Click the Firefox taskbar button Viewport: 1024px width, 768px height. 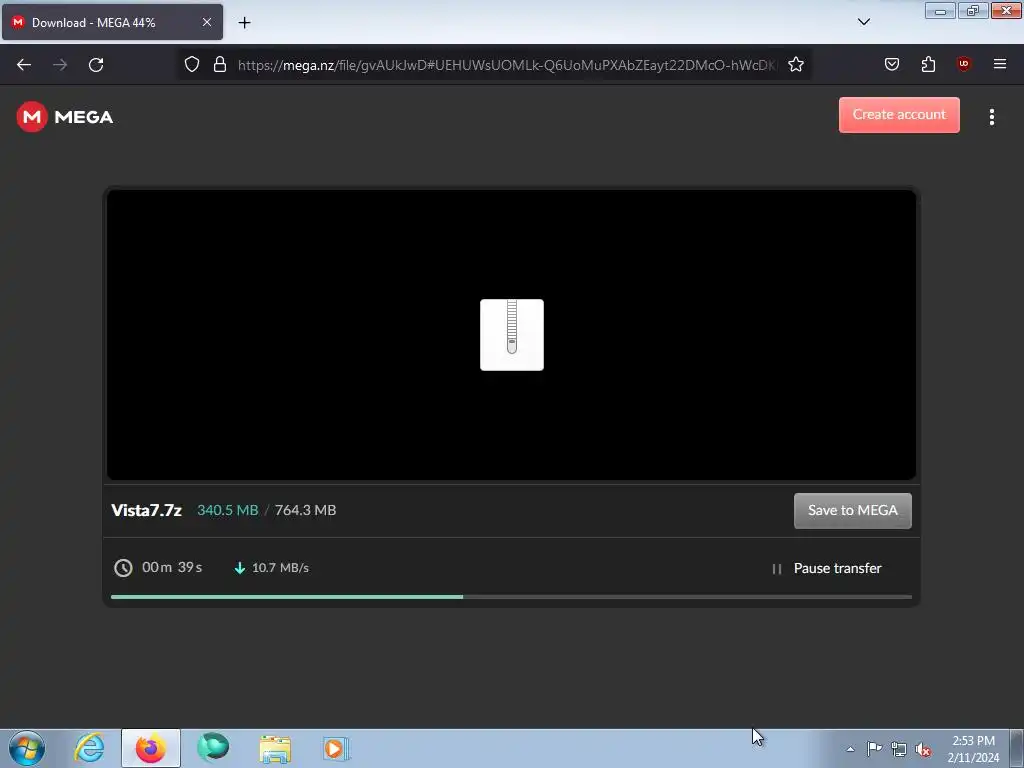[151, 748]
